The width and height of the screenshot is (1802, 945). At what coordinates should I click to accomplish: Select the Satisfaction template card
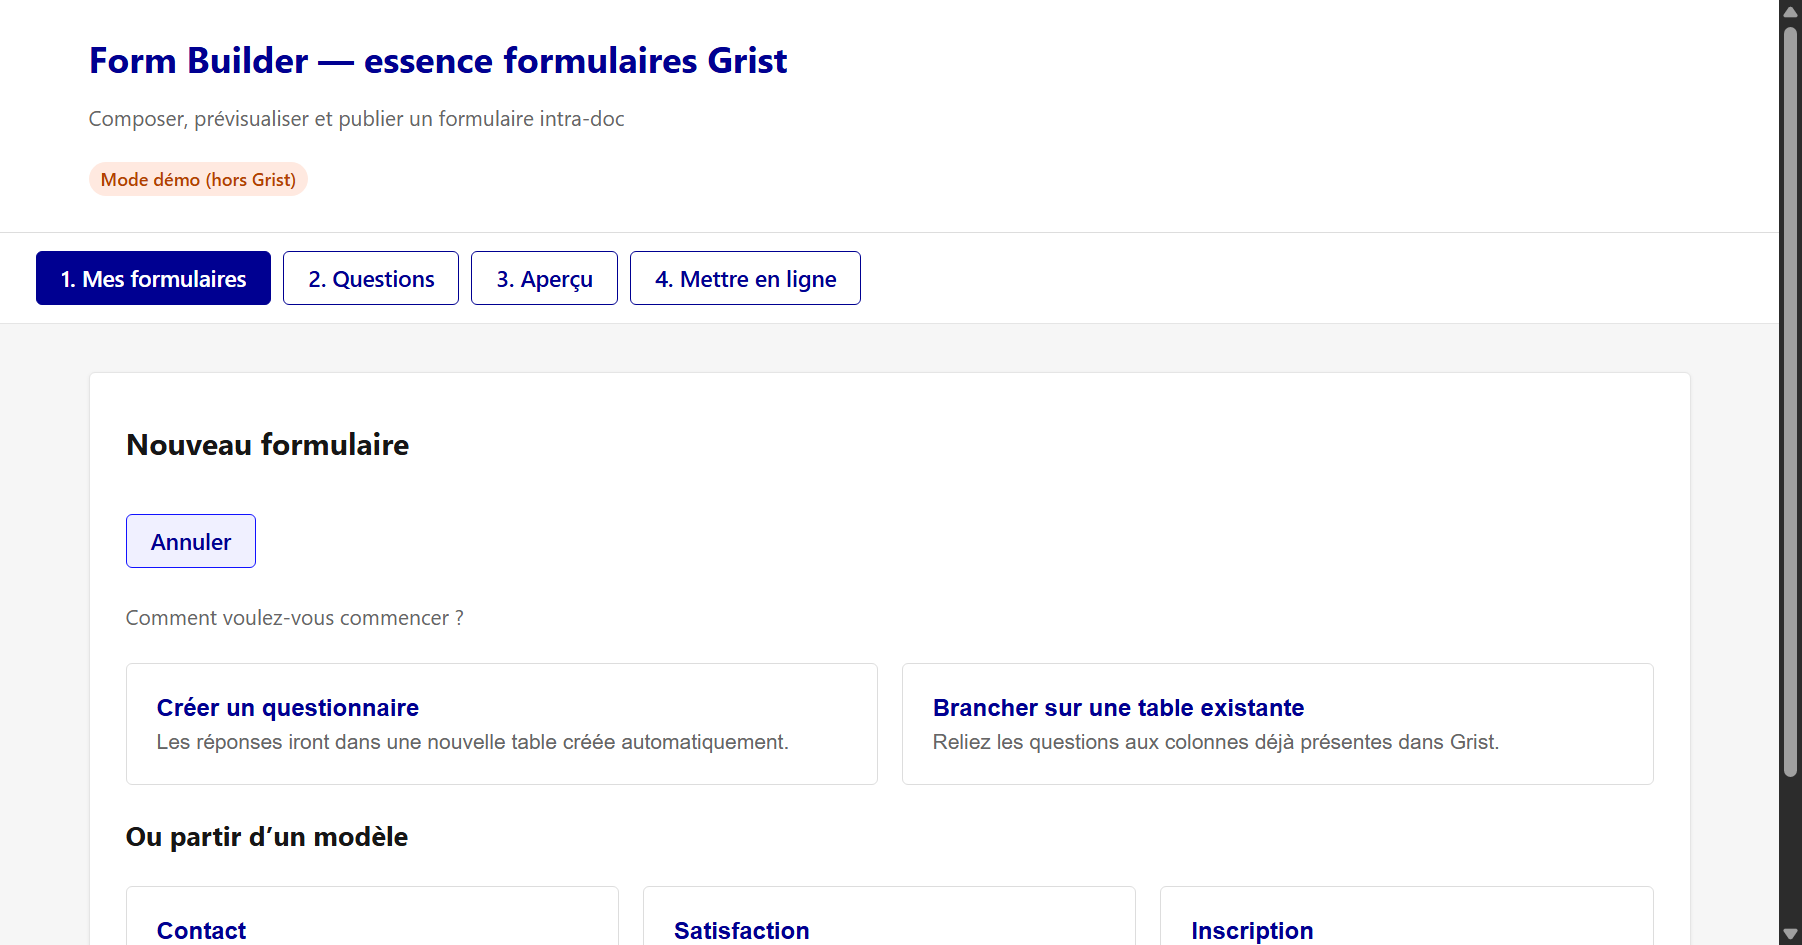coord(889,916)
